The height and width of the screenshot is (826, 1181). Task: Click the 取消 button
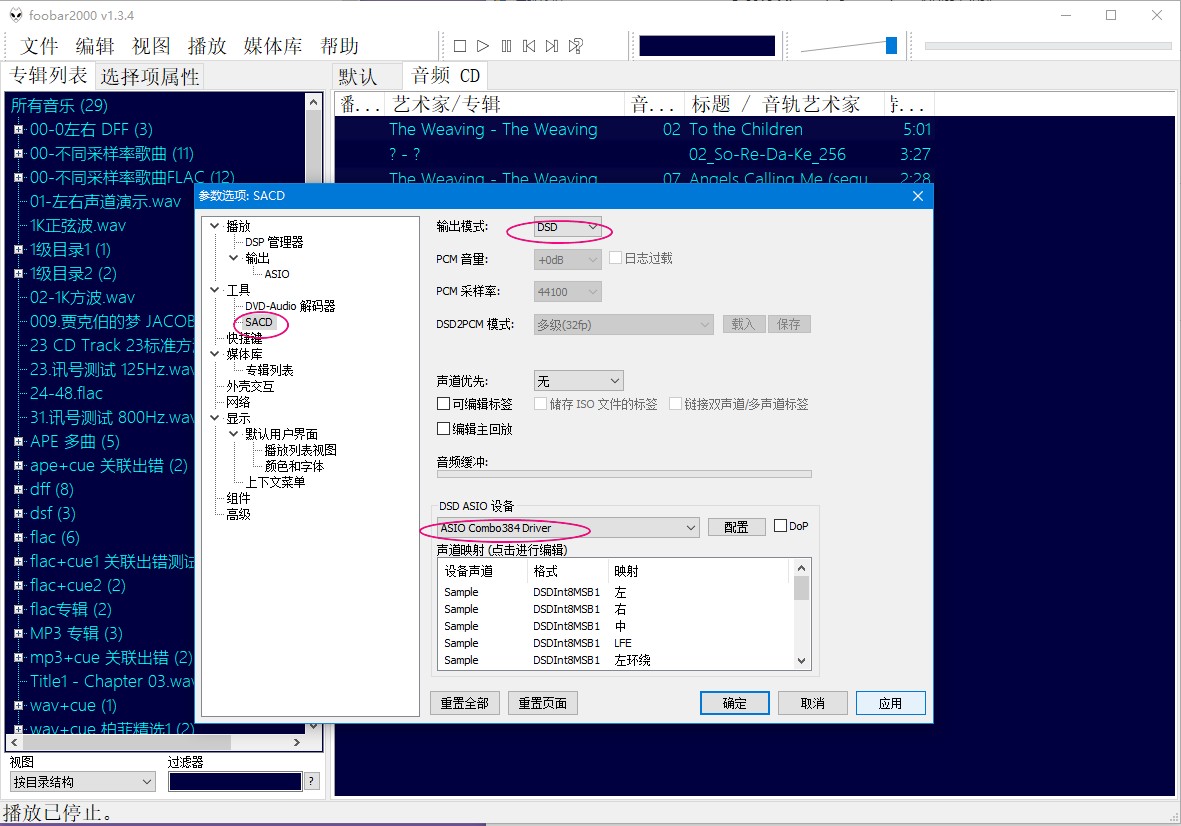click(812, 703)
